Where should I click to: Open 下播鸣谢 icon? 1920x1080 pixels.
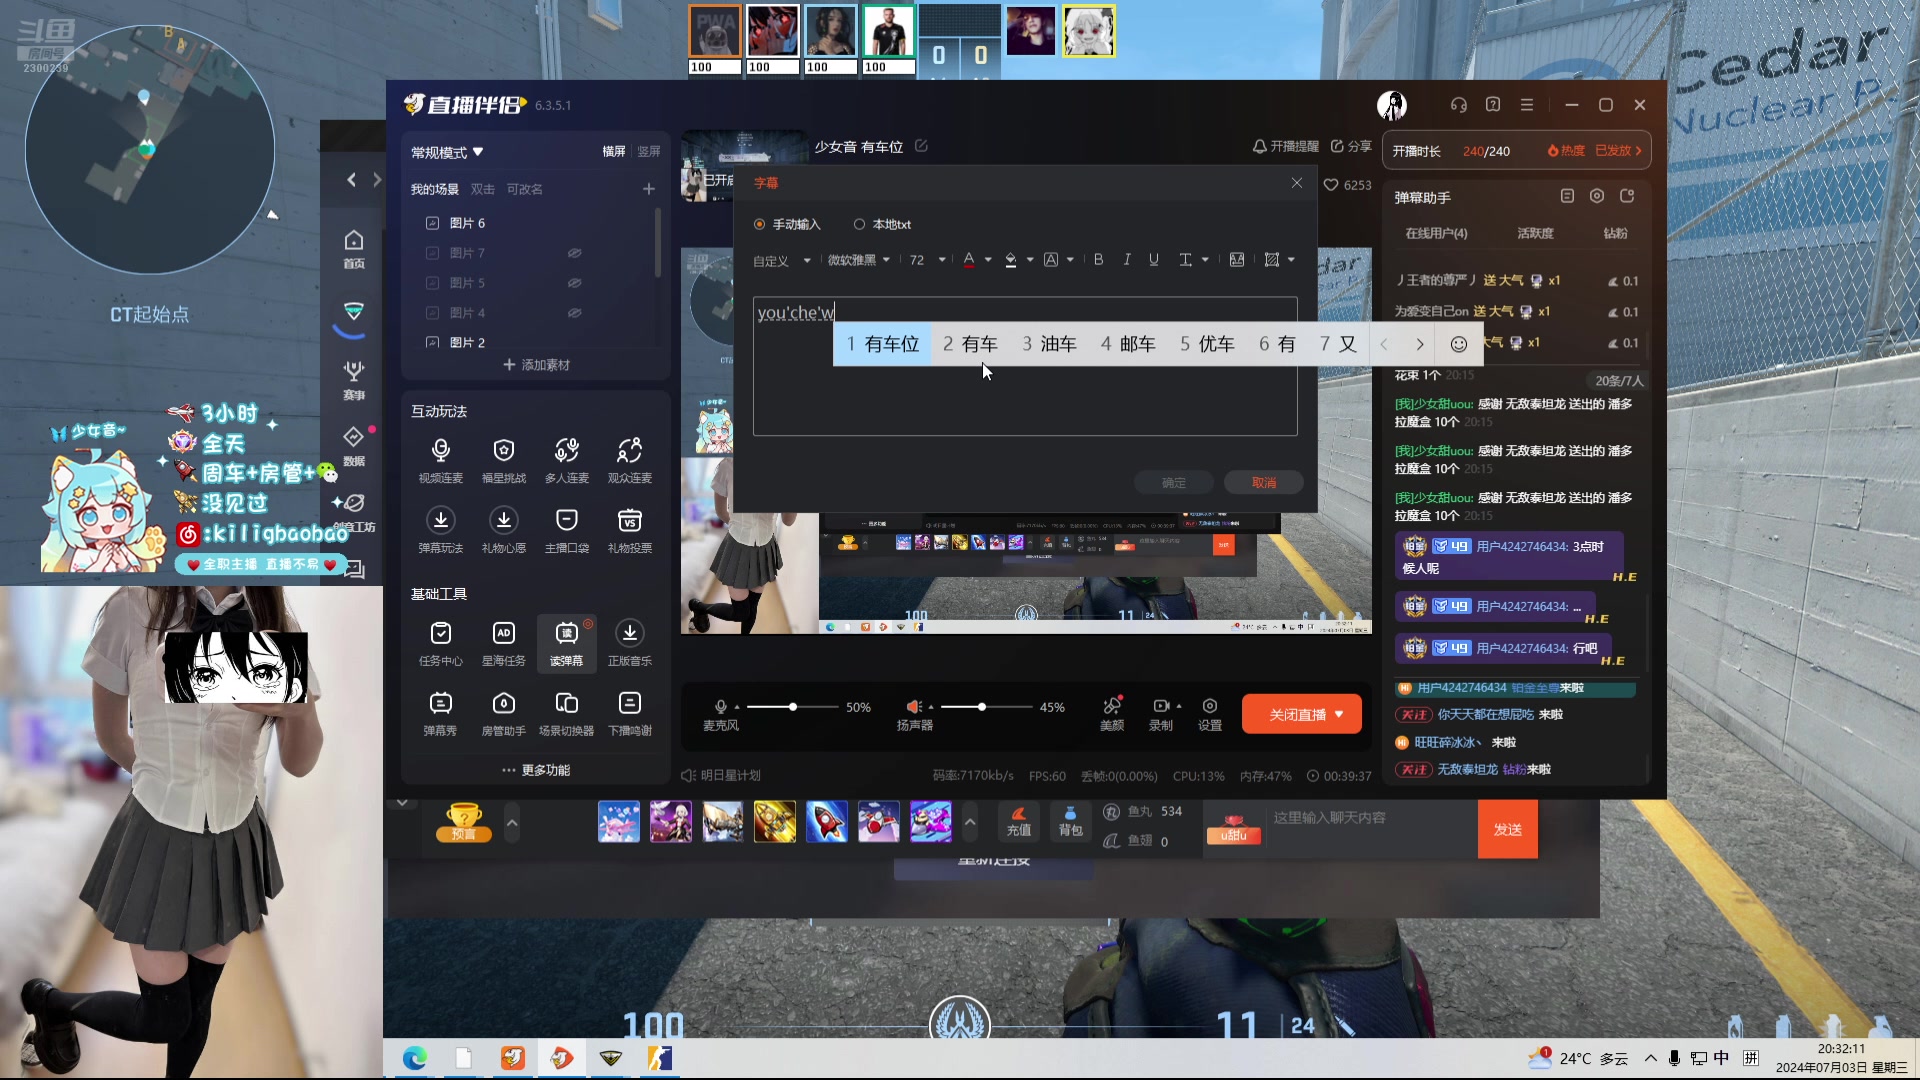tap(630, 713)
